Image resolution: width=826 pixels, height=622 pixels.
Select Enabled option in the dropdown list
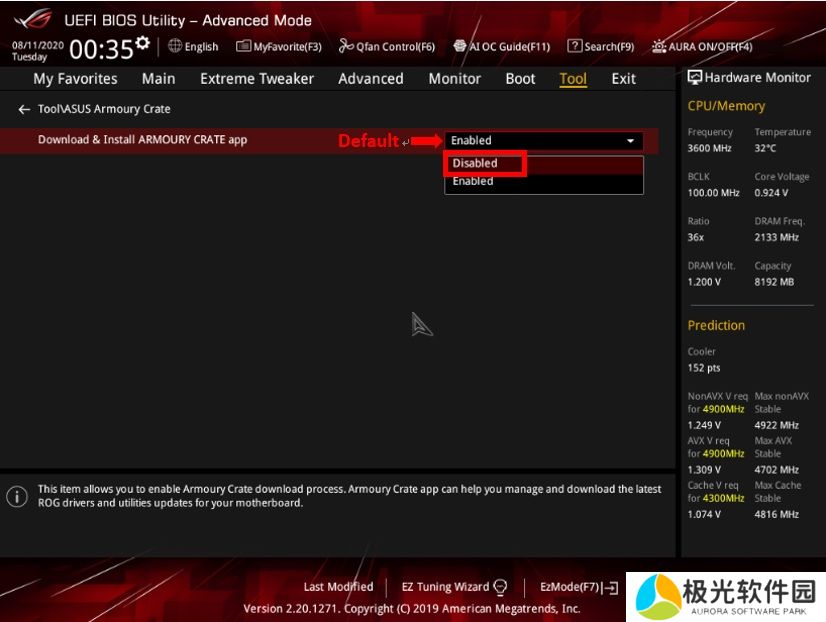tap(473, 182)
